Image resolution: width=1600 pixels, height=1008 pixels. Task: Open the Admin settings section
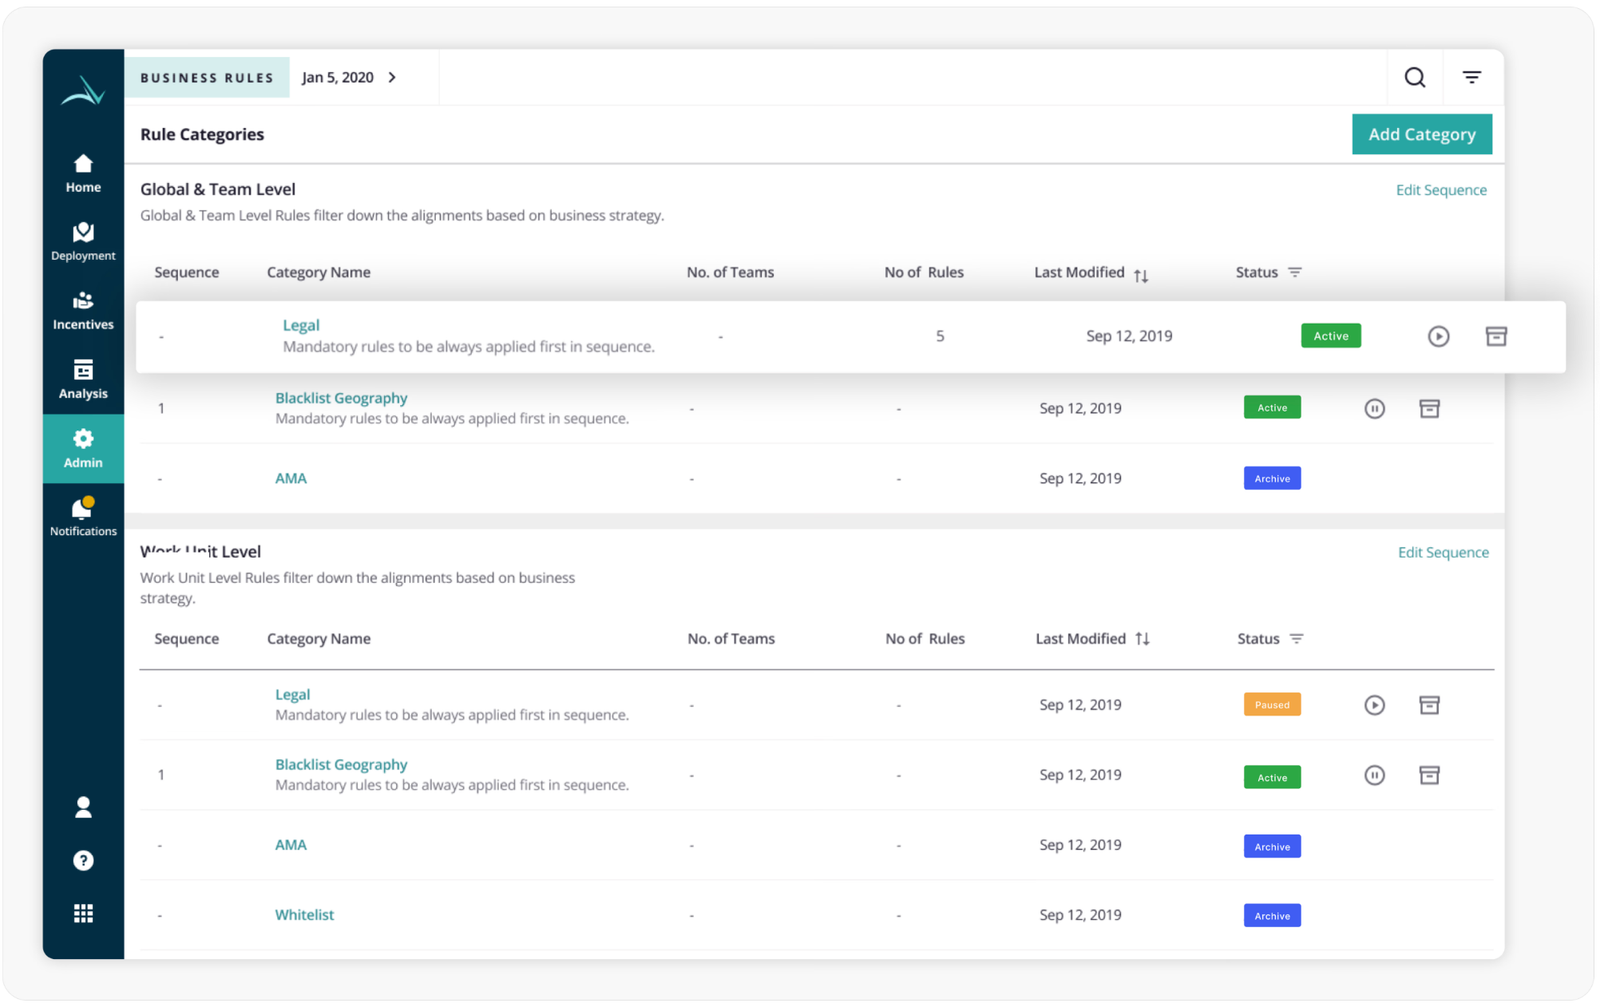pos(83,449)
